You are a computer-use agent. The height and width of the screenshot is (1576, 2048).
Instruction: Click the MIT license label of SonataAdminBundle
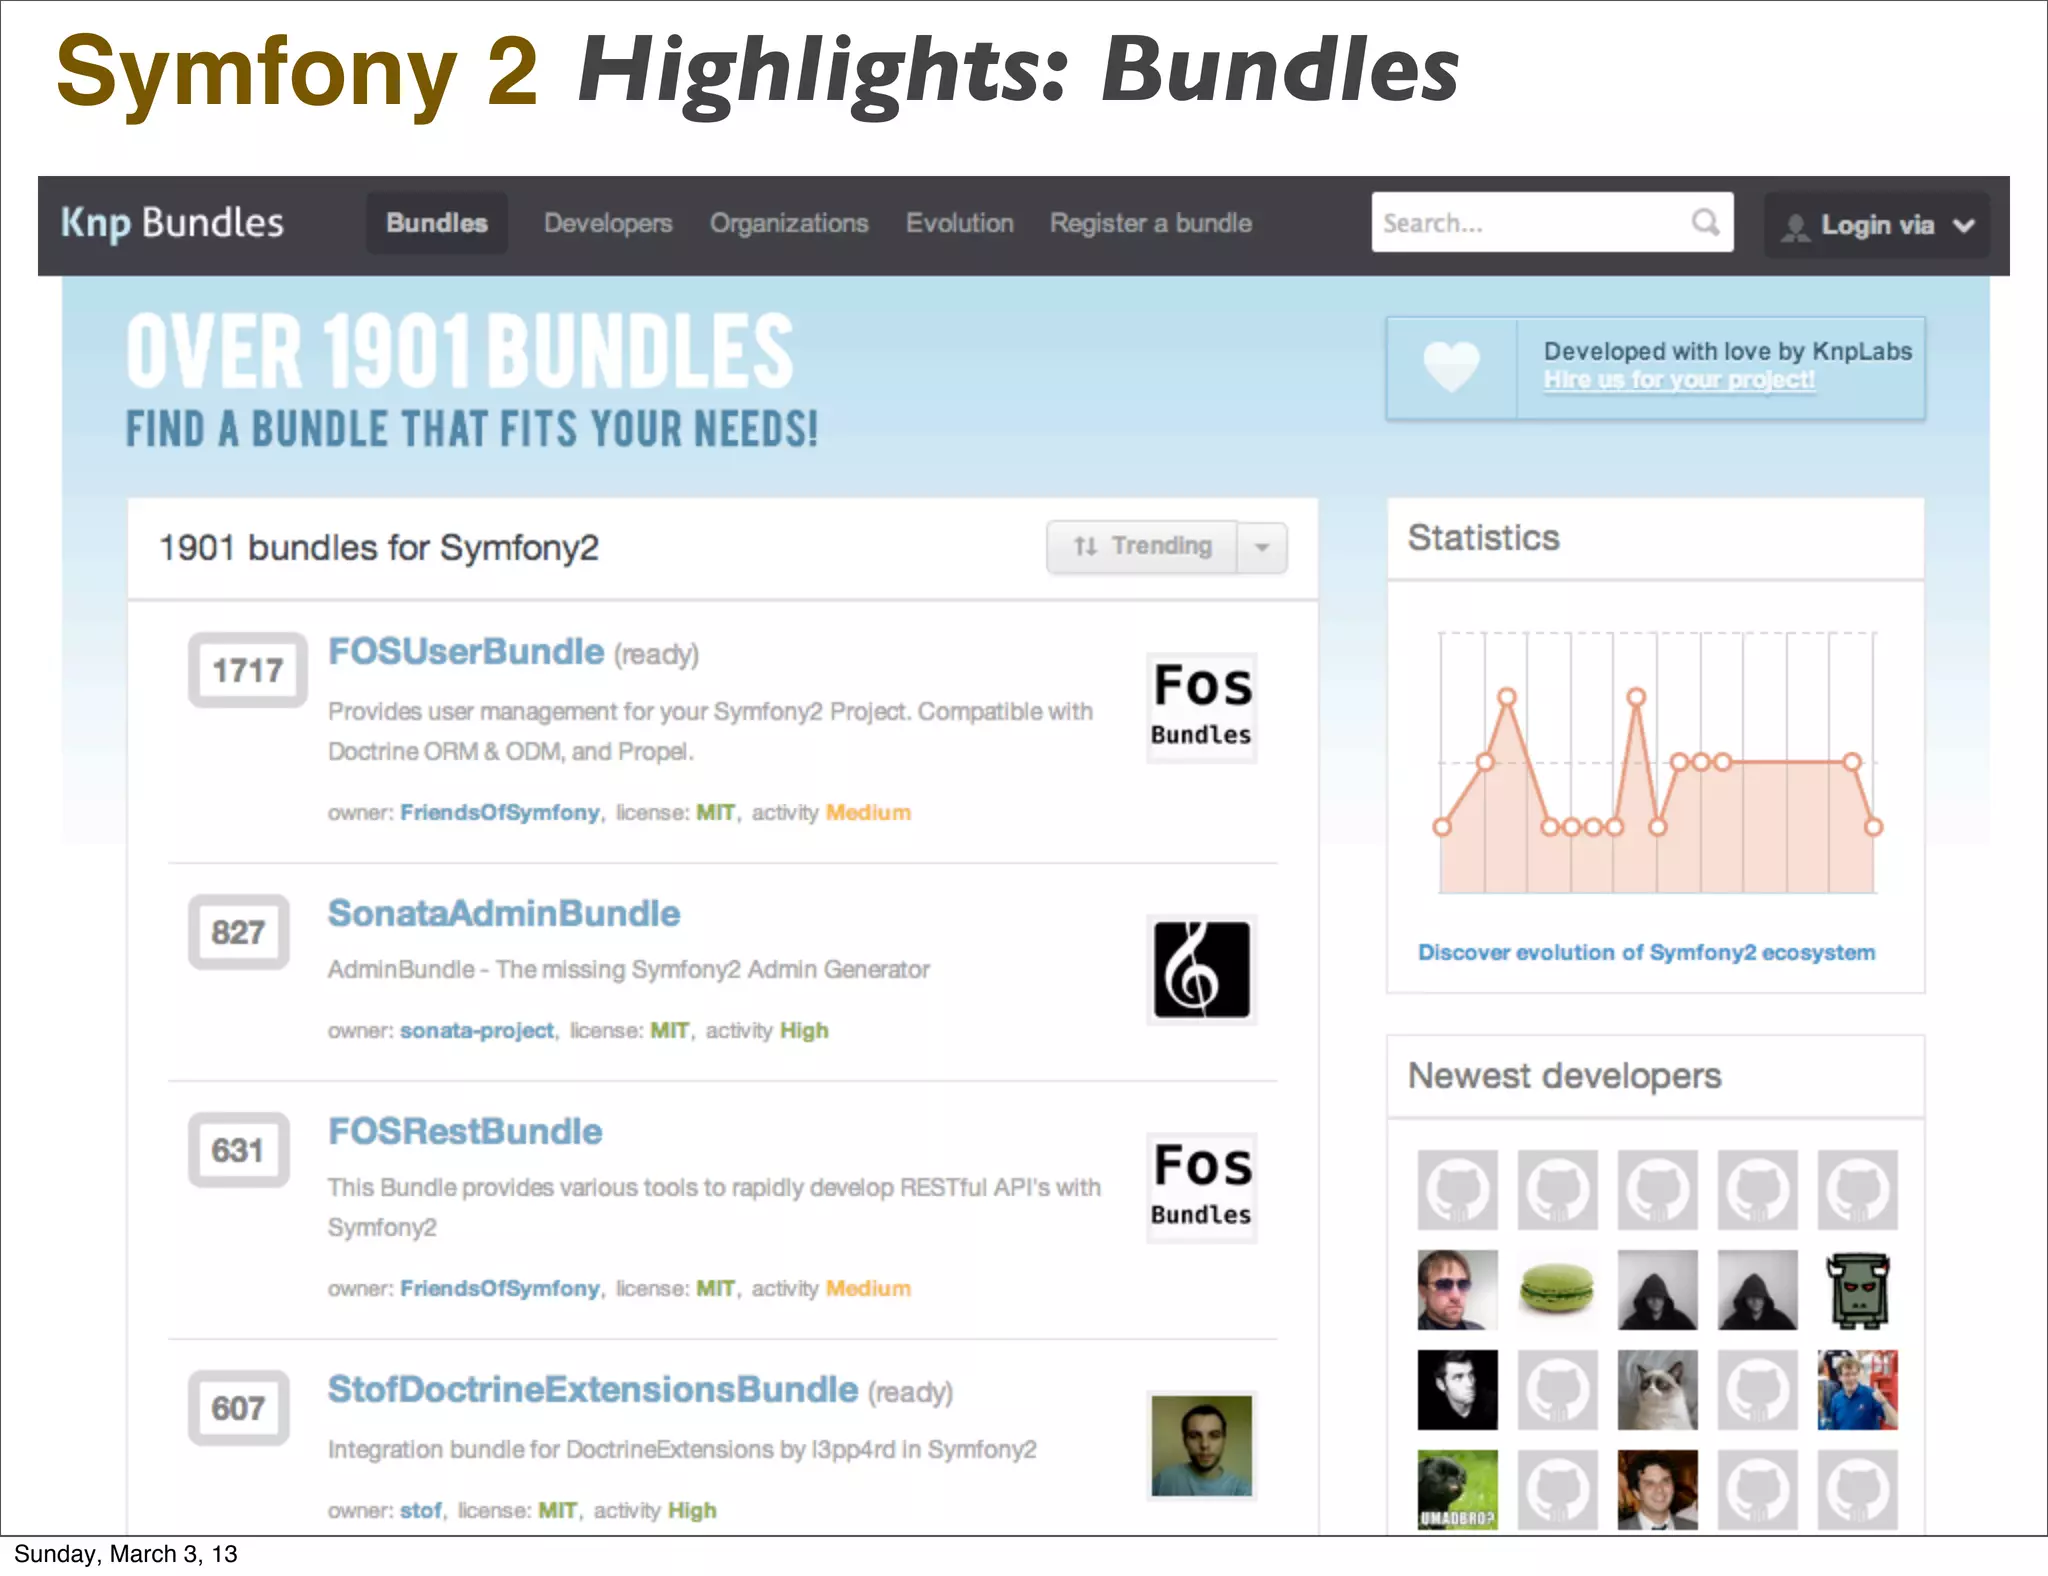670,1030
